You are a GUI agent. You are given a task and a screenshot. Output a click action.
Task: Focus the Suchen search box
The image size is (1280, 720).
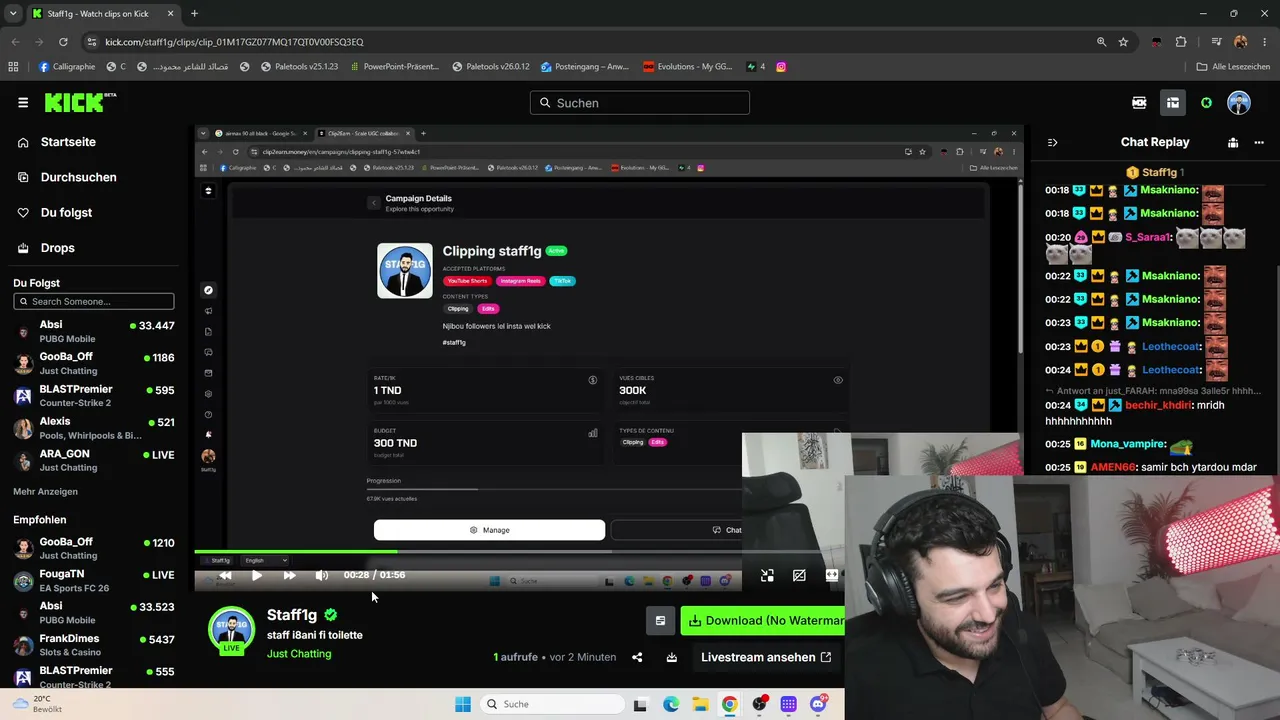click(x=640, y=103)
